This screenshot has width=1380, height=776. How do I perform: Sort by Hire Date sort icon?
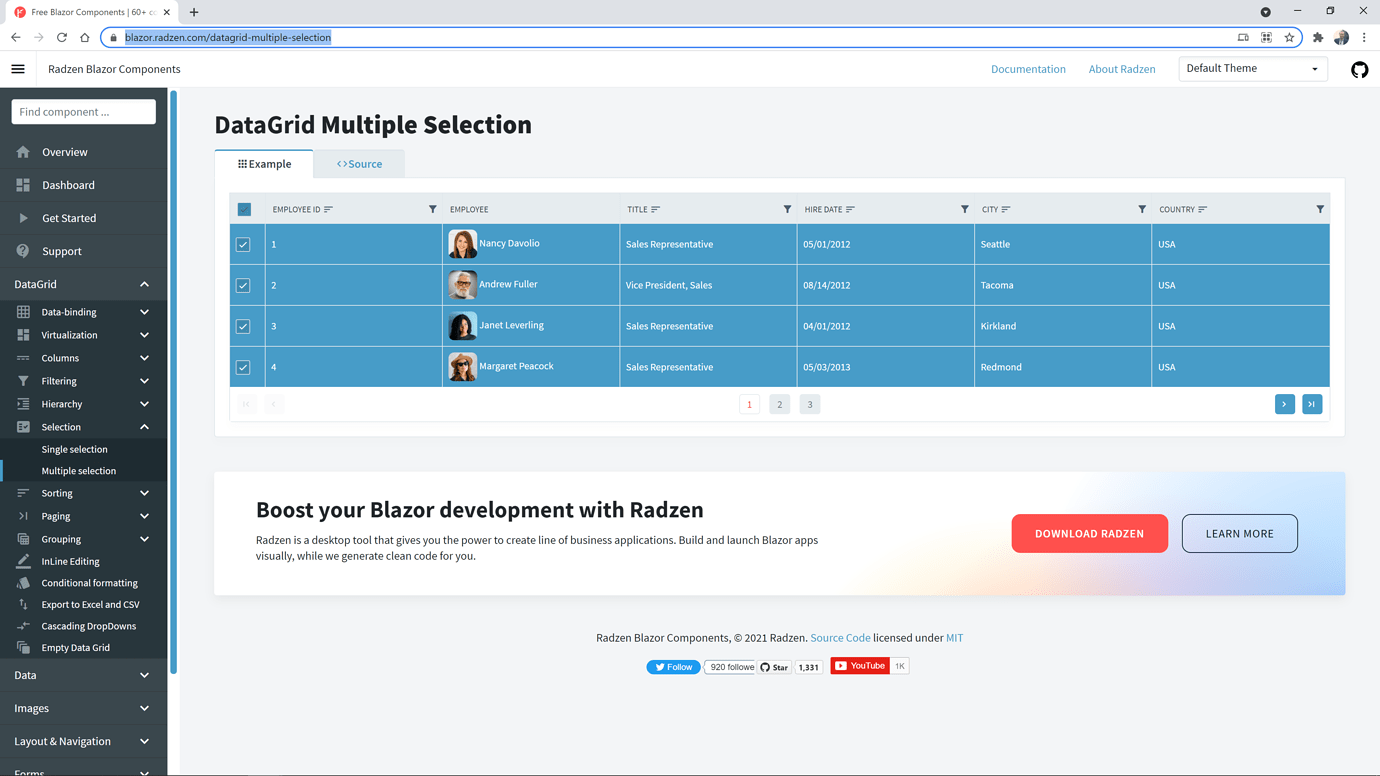coord(850,209)
